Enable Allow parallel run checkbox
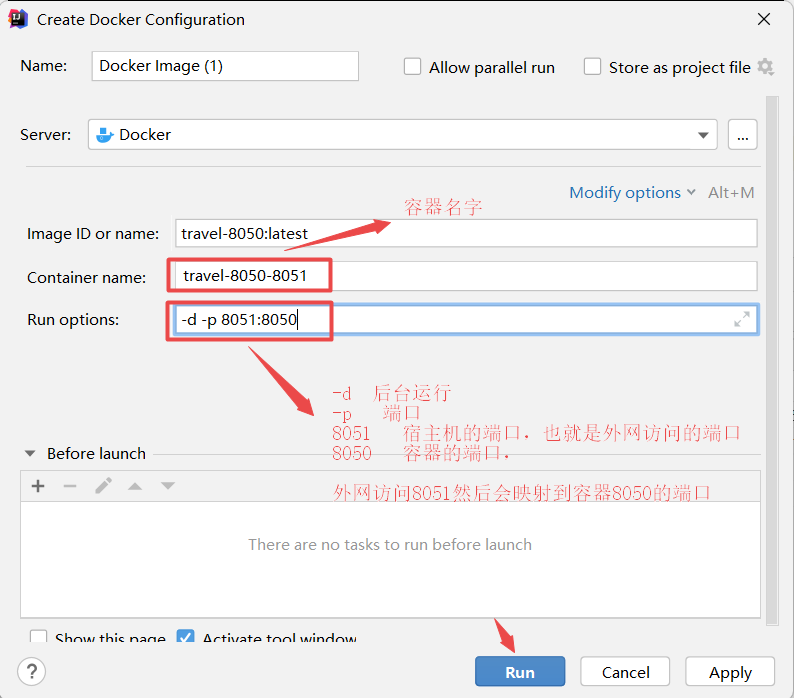Screen dimensions: 794x698 click(412, 66)
